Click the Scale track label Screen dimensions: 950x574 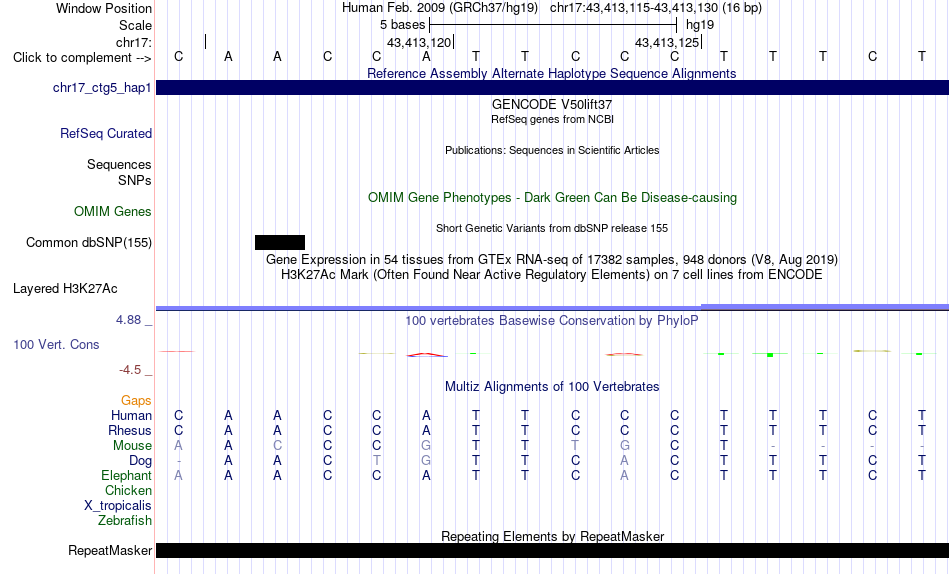click(x=135, y=25)
